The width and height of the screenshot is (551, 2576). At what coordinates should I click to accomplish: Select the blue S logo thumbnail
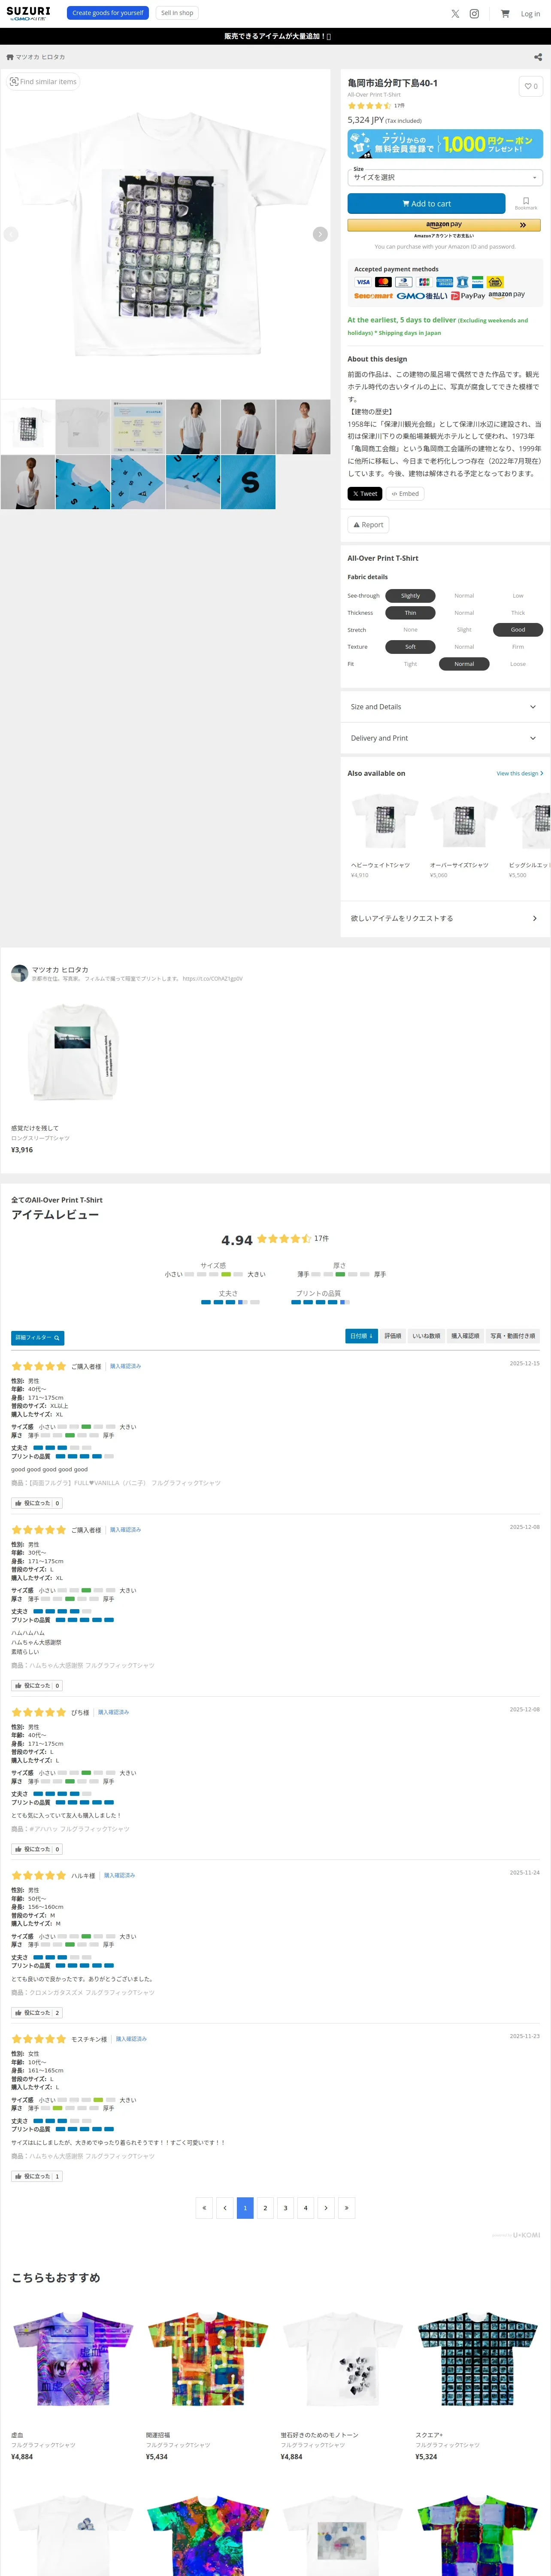point(248,483)
